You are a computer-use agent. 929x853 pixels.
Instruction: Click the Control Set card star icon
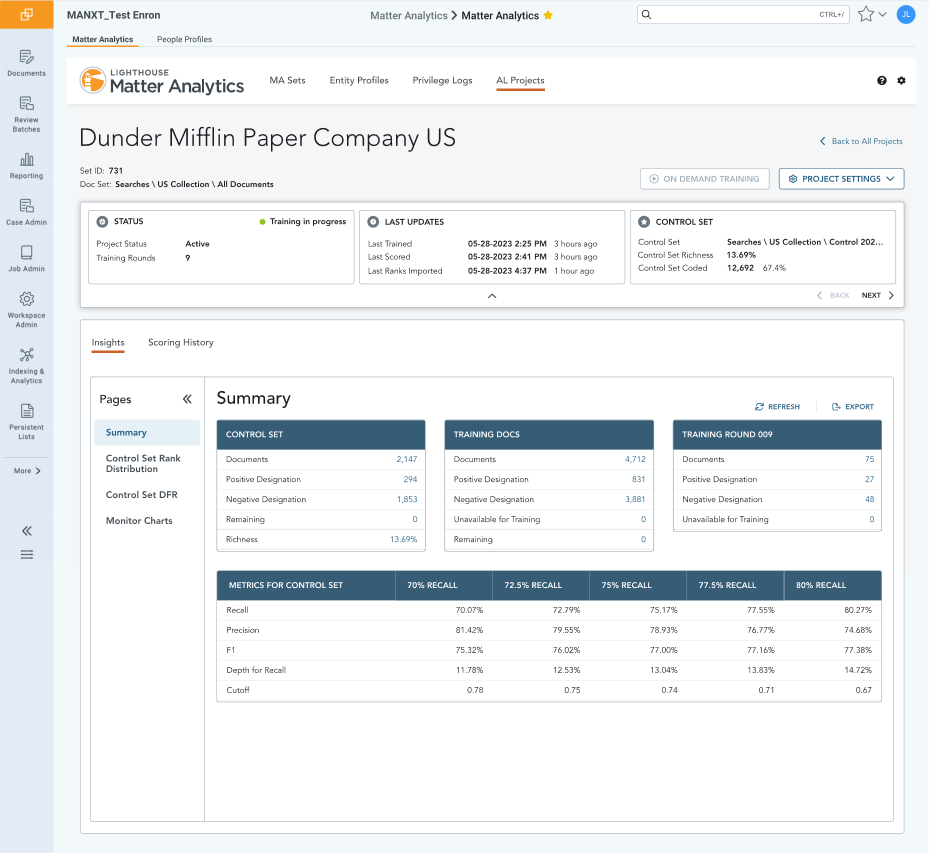tap(644, 222)
